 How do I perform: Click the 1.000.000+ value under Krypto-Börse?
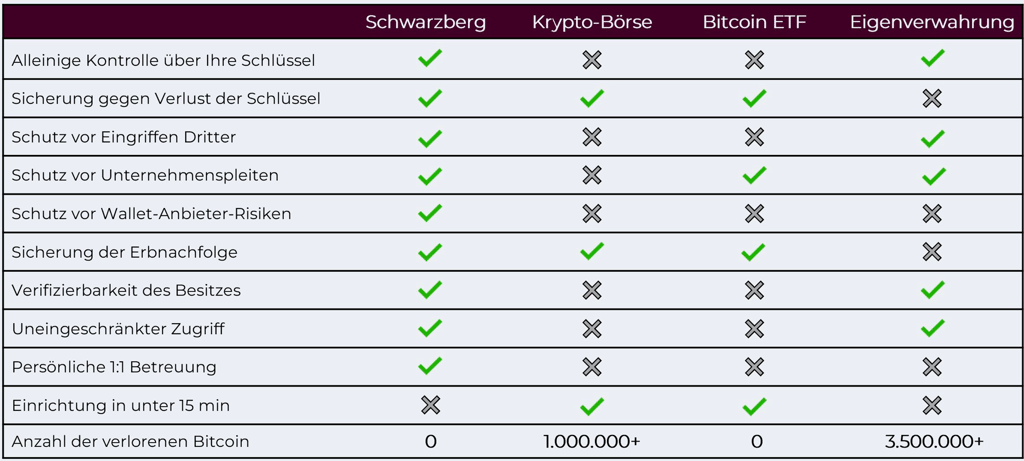[x=592, y=442]
